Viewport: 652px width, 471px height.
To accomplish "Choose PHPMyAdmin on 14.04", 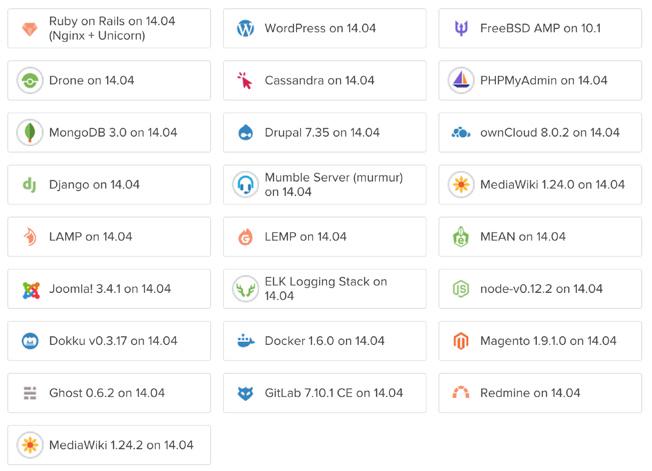I will 540,81.
